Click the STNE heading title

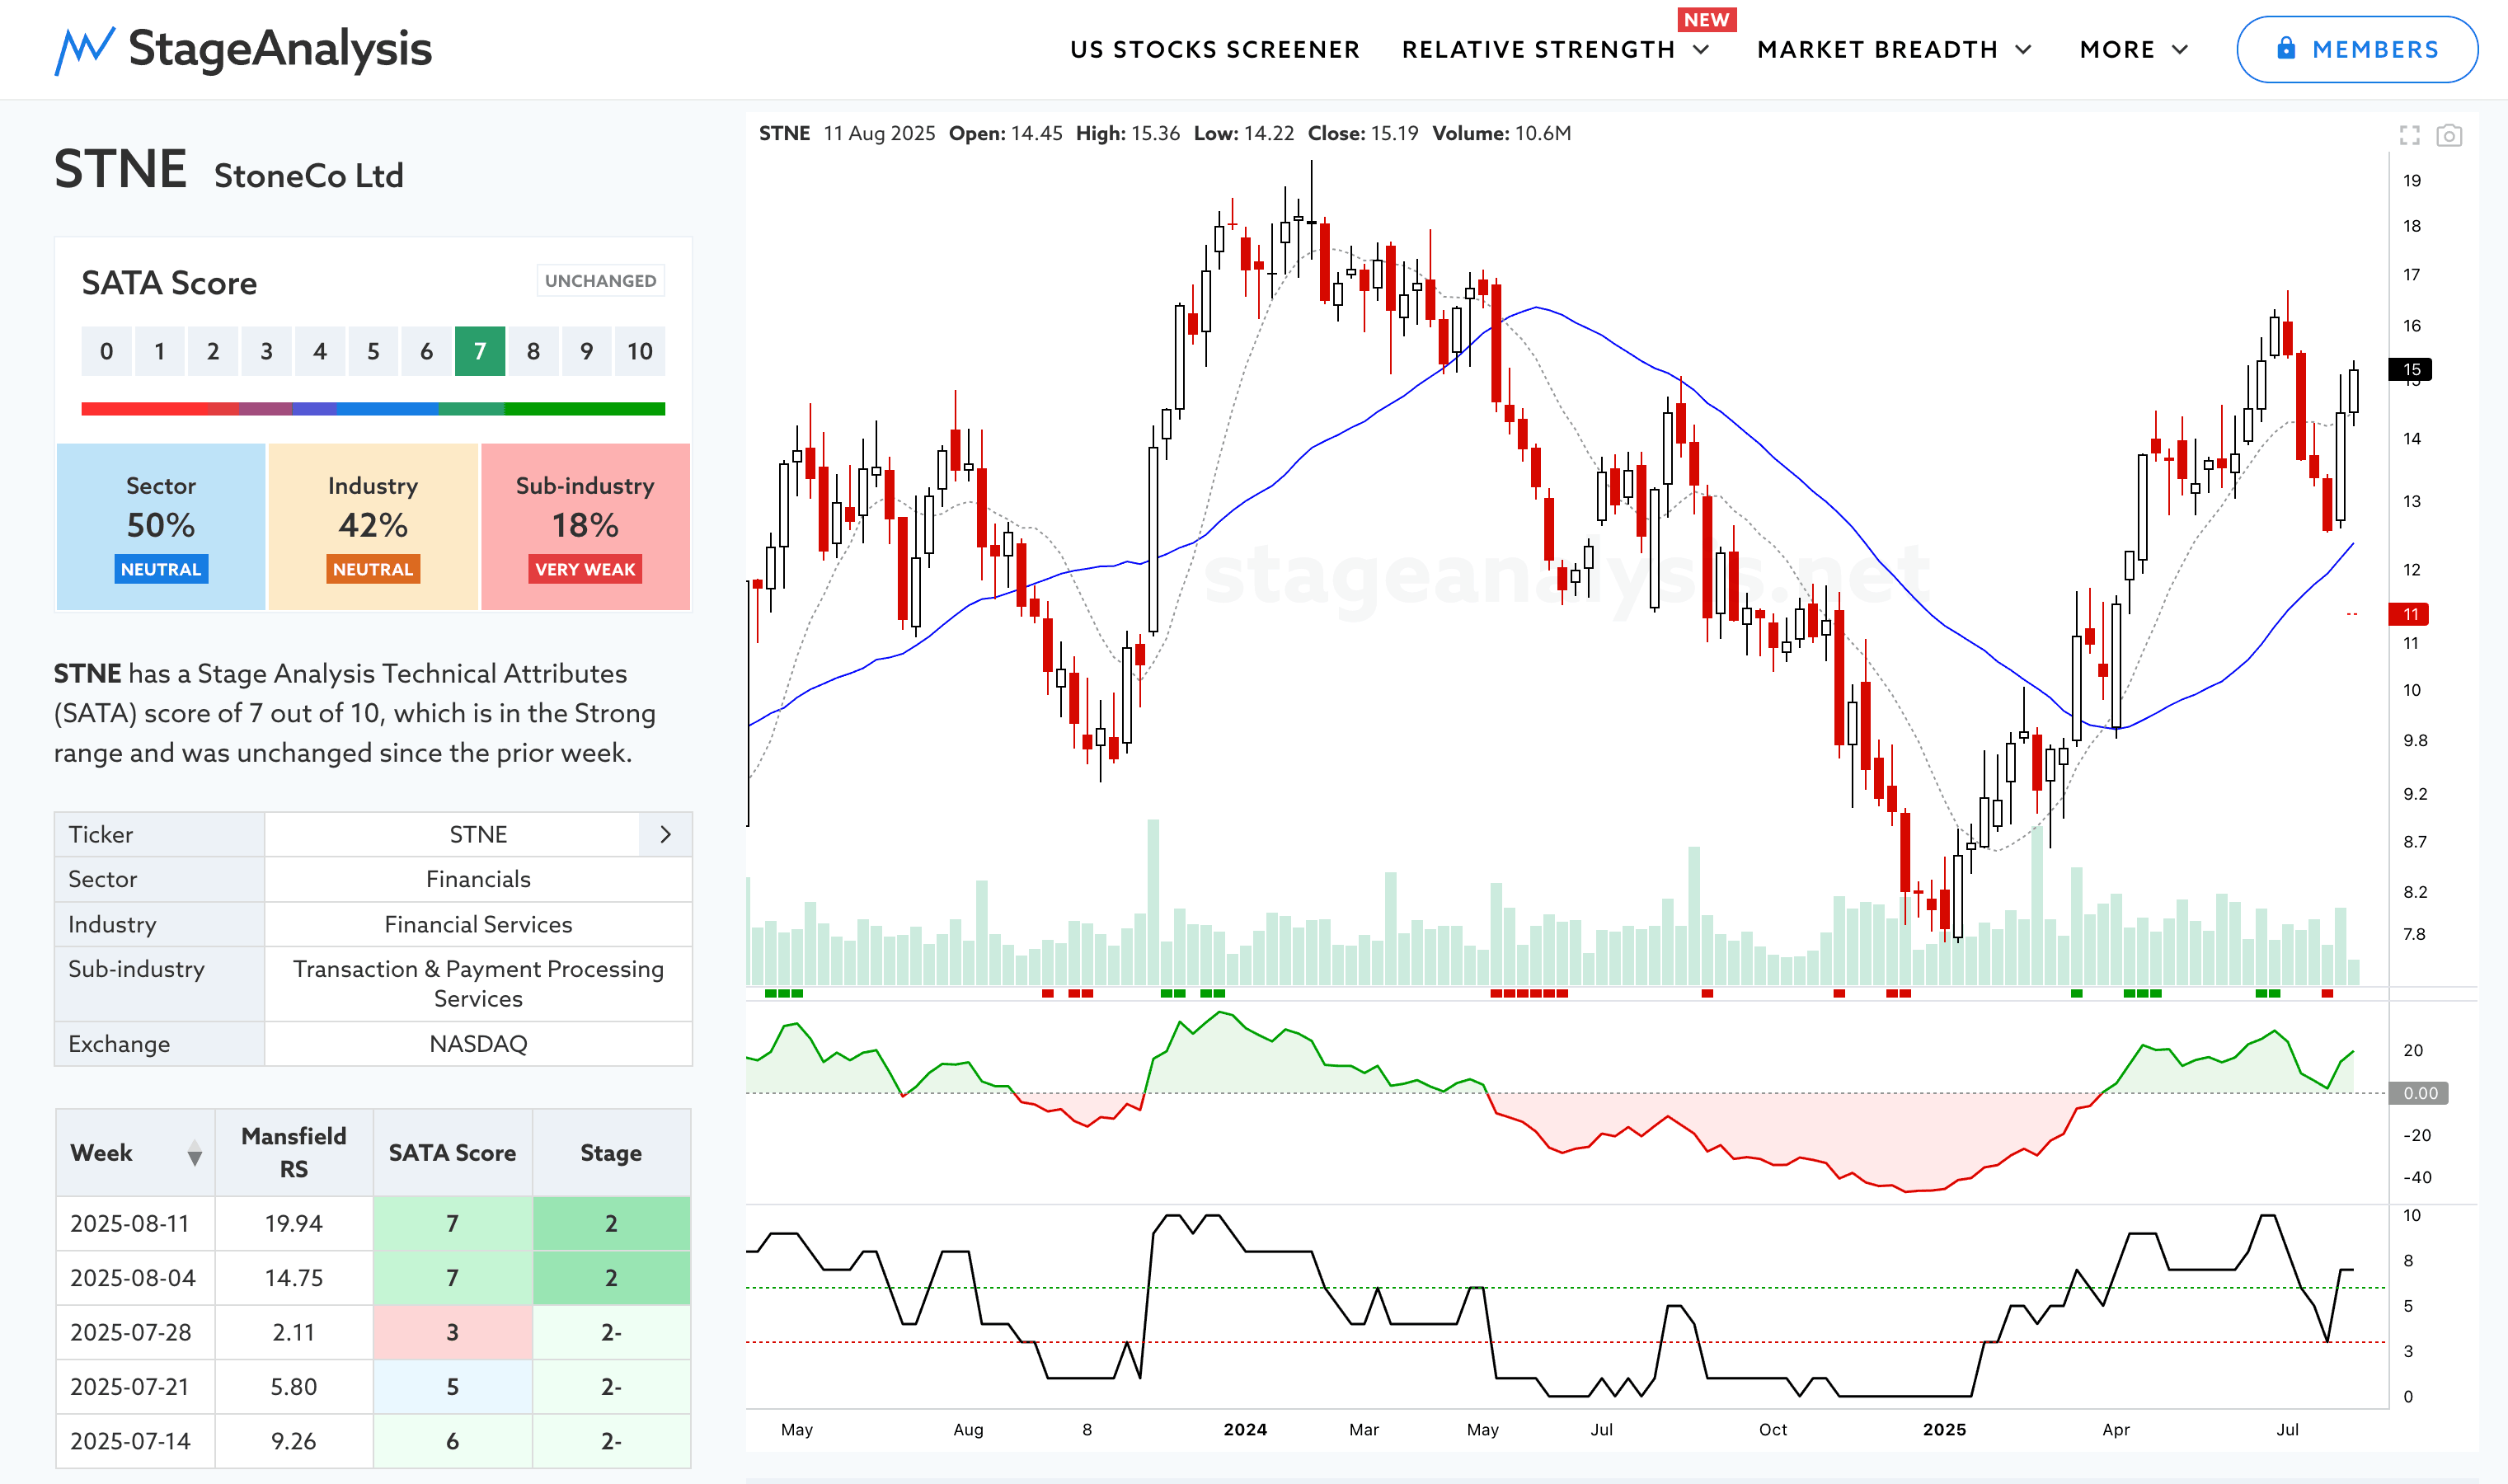click(120, 169)
